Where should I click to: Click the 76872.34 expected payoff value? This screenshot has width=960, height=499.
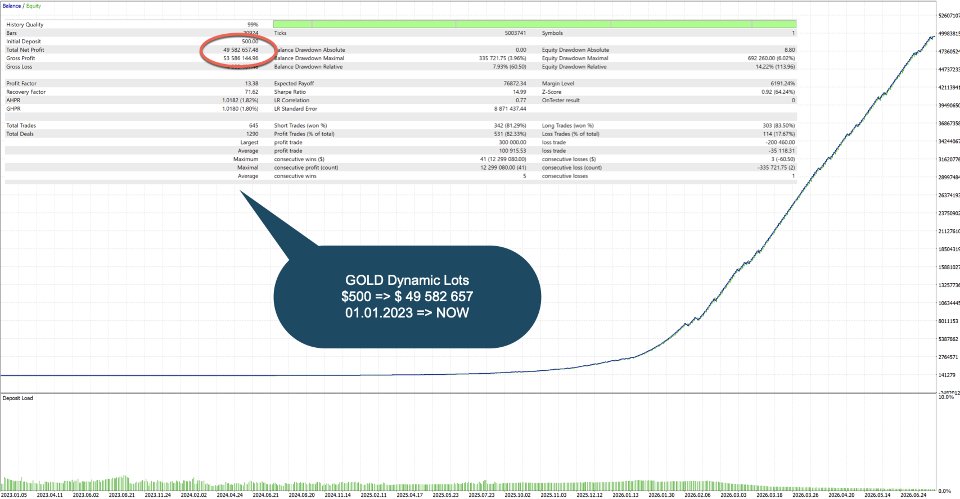[515, 83]
